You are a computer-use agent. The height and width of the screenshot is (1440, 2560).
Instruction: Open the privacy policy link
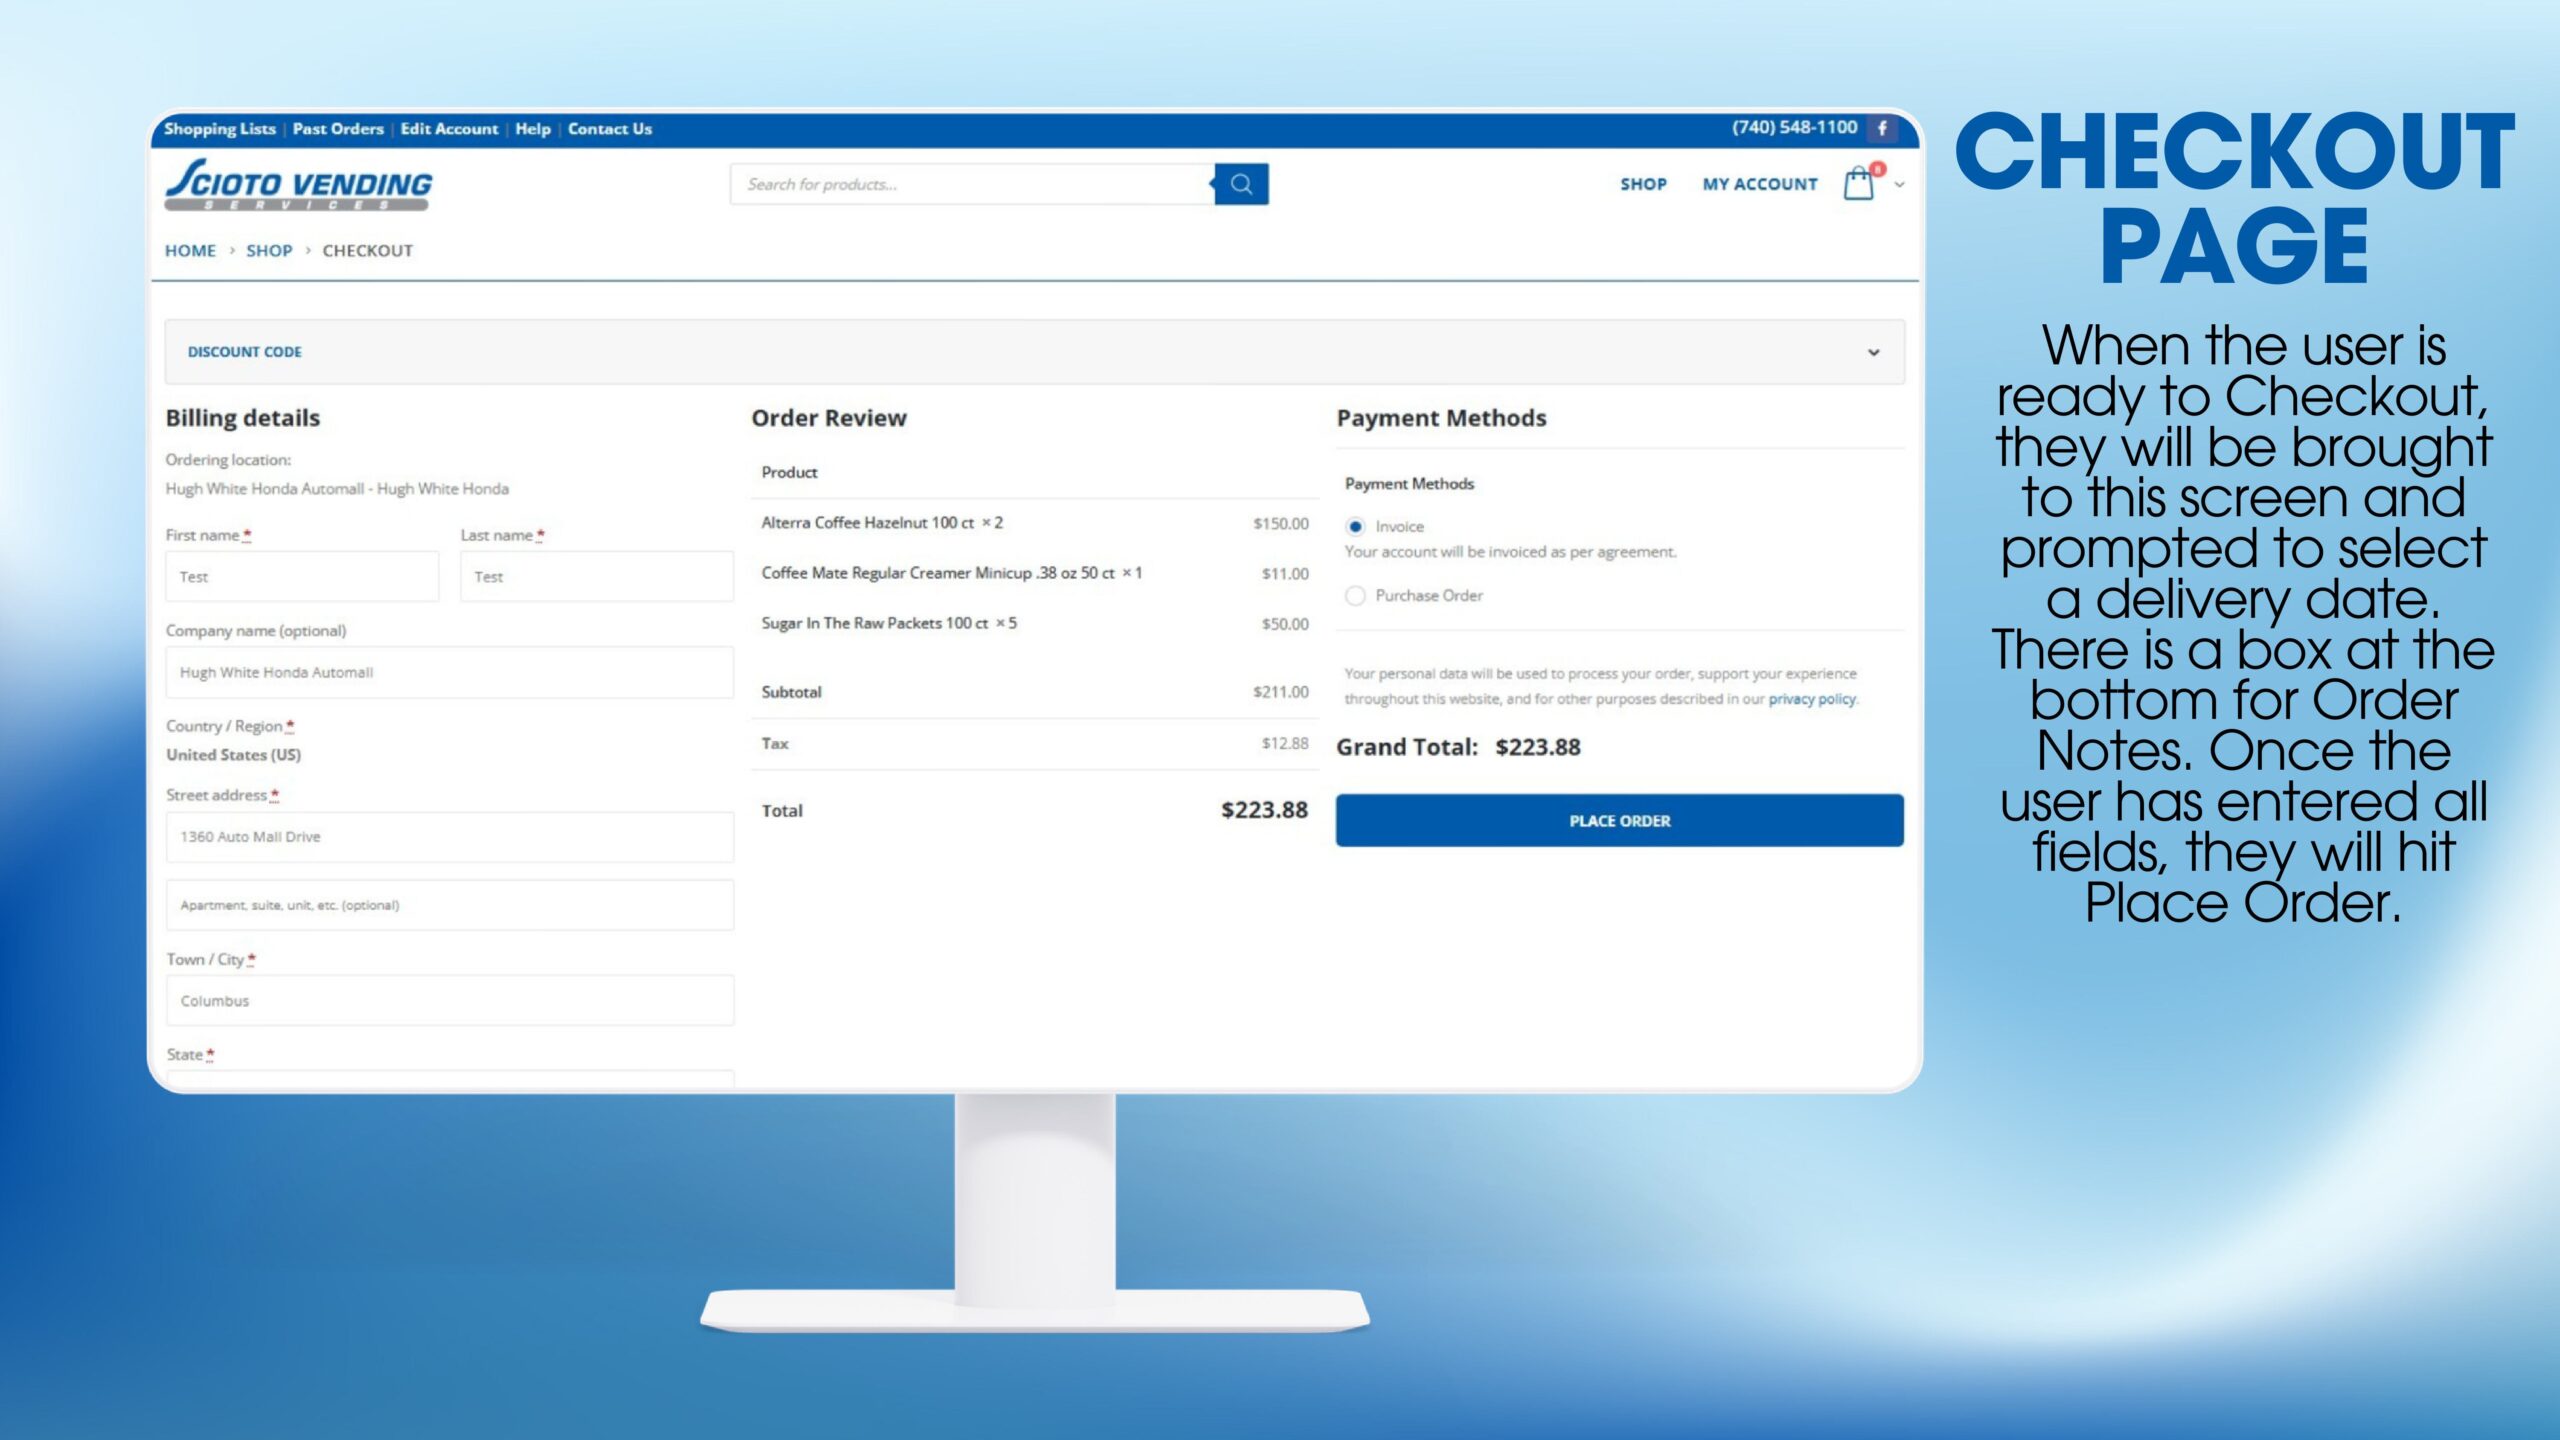(1811, 699)
